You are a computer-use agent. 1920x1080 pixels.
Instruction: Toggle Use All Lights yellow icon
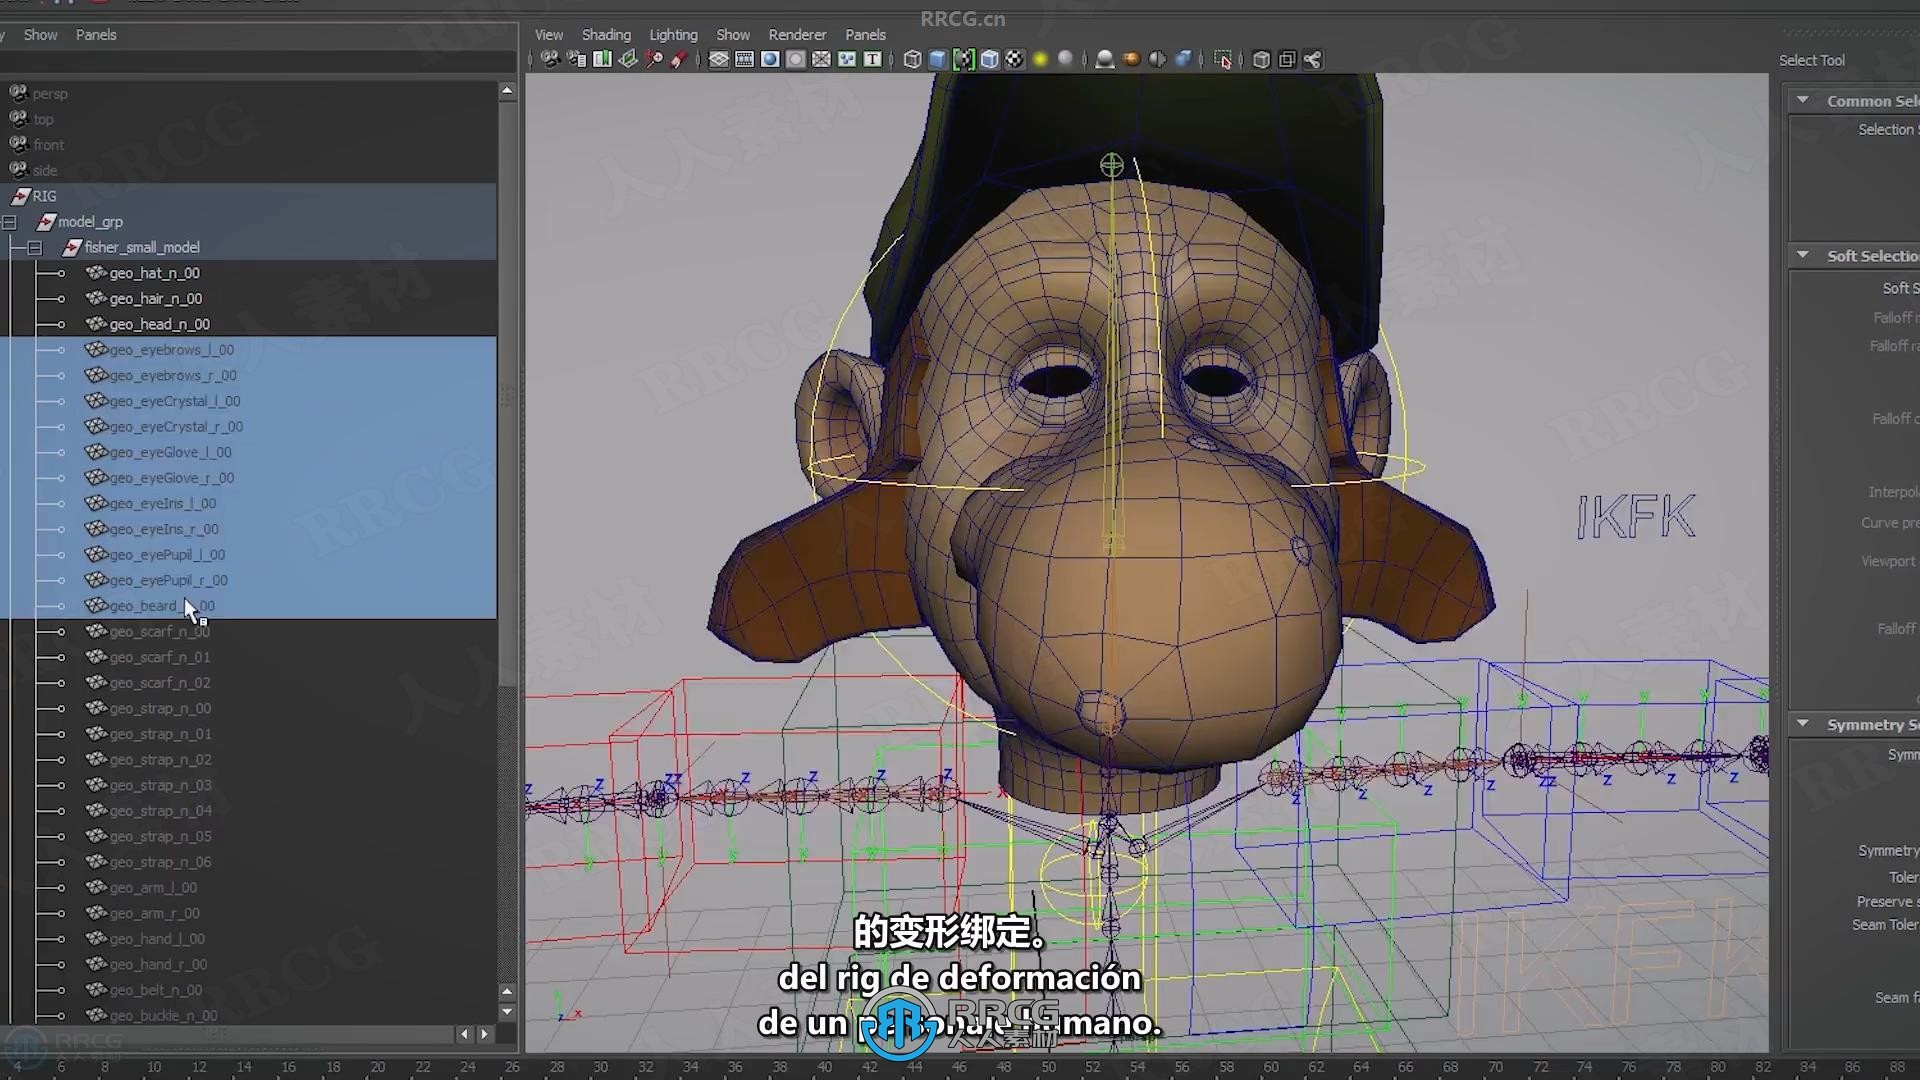coord(1040,60)
